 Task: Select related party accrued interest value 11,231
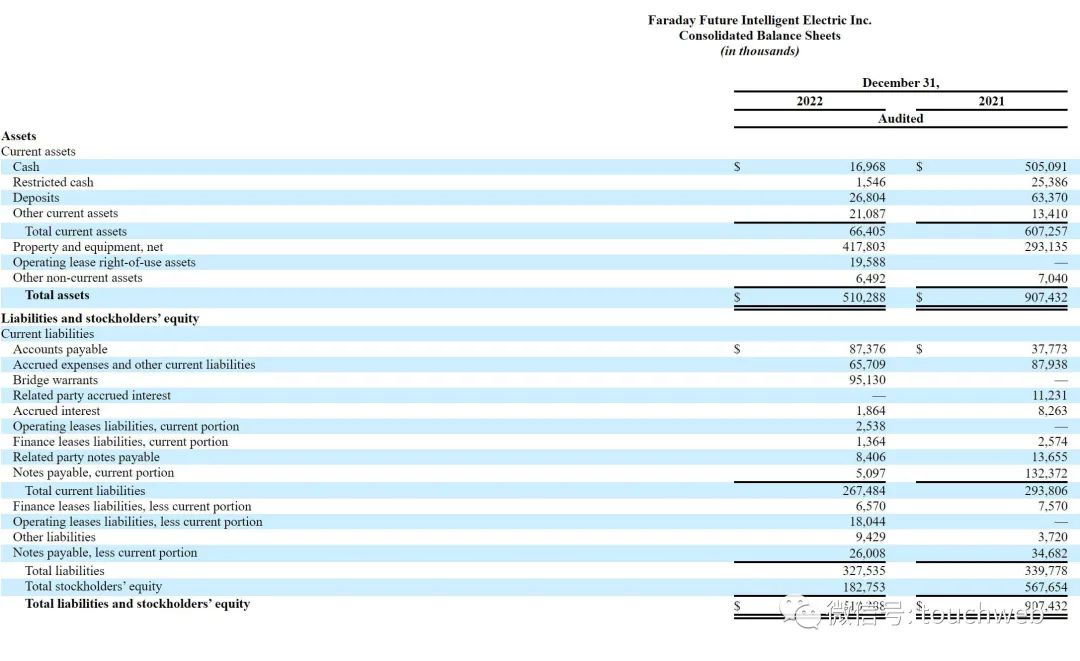click(1049, 395)
